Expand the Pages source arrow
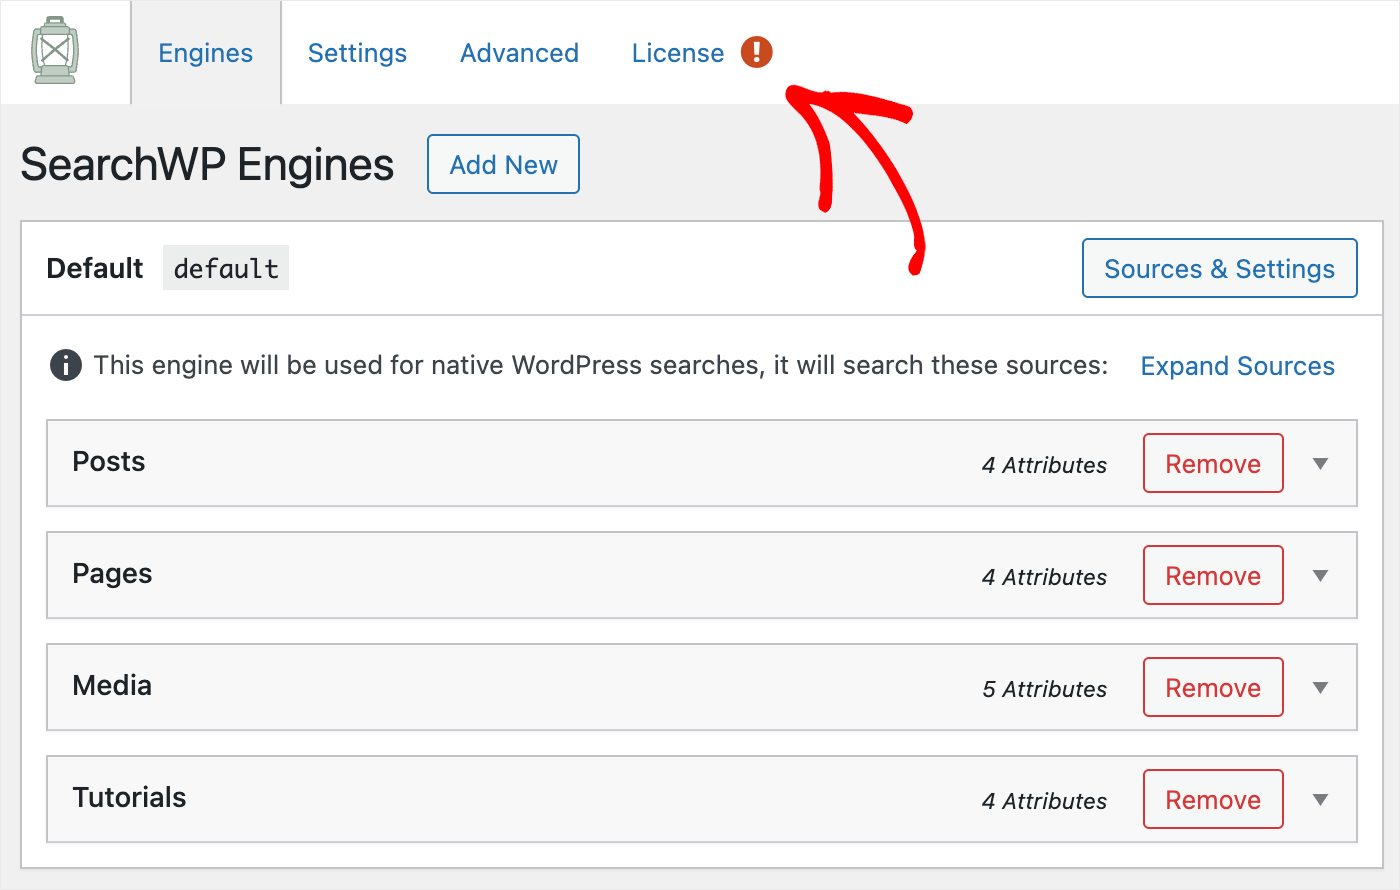This screenshot has height=890, width=1400. point(1320,576)
